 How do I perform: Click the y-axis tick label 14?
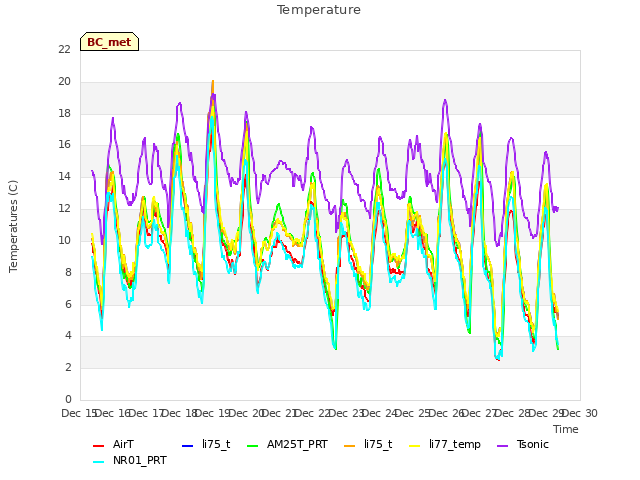click(x=64, y=177)
